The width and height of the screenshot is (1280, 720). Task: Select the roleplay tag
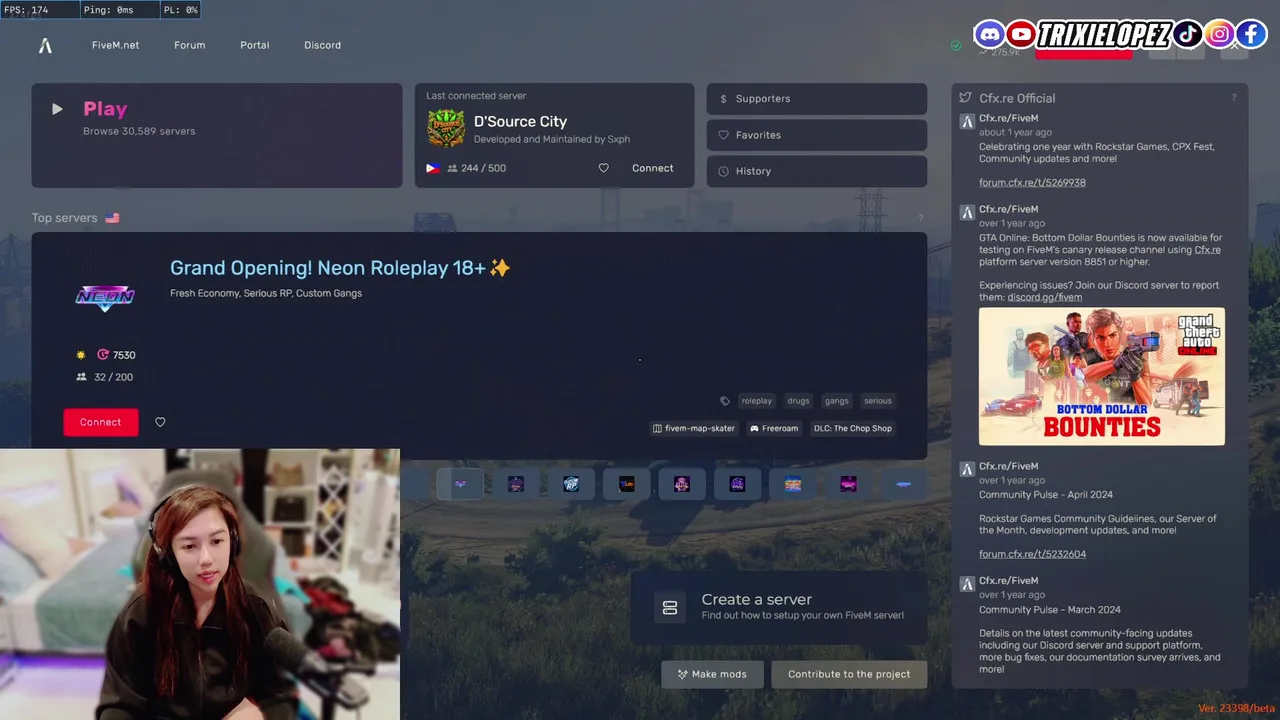[x=757, y=401]
